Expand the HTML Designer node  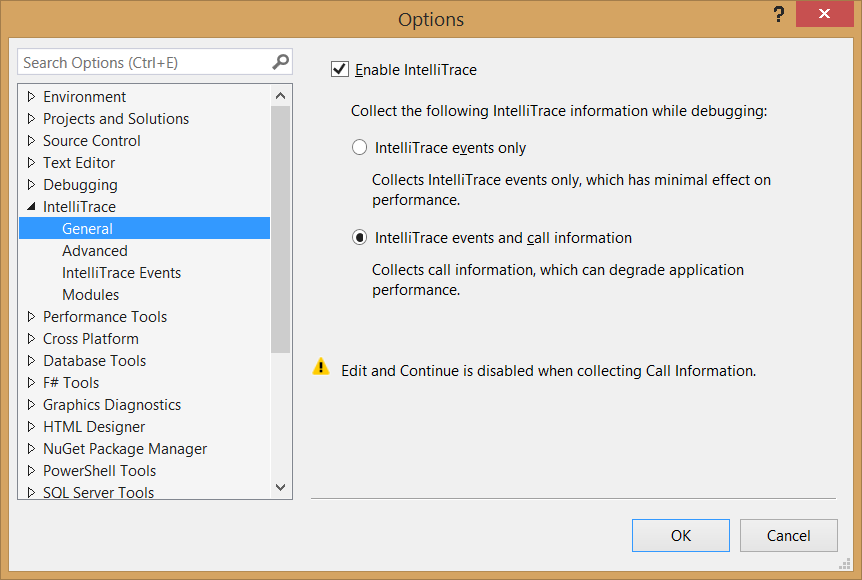point(31,427)
